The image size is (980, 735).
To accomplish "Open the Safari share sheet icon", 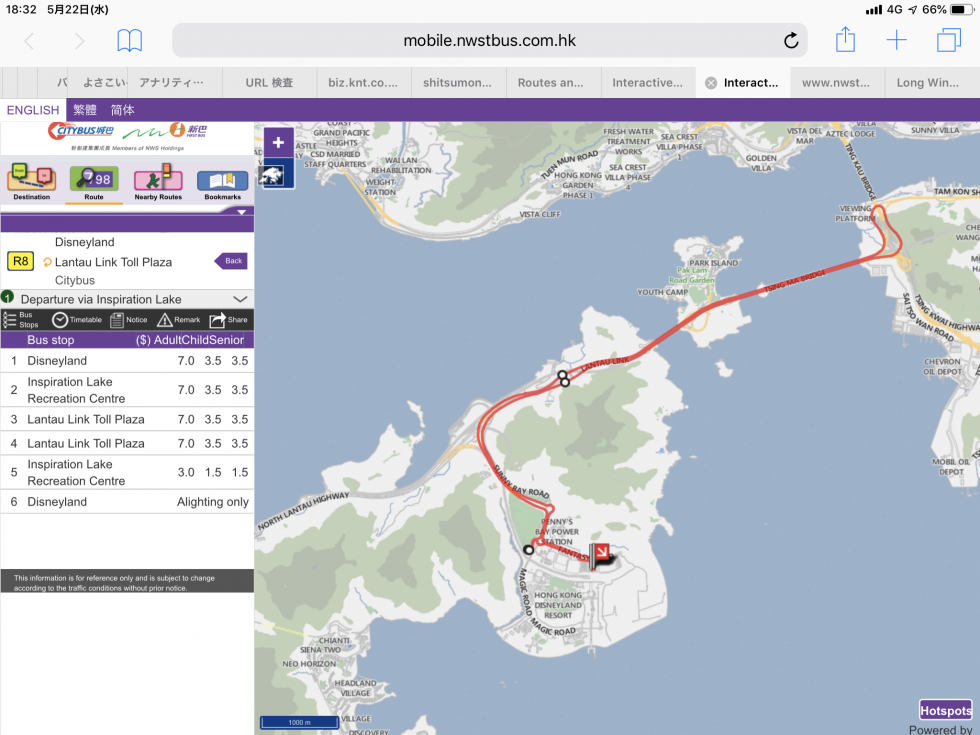I will click(845, 39).
